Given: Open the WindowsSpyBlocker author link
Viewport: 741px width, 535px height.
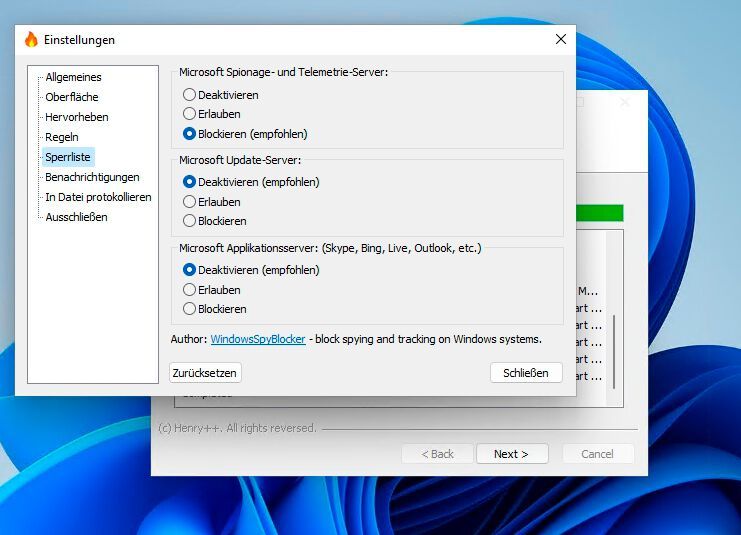Looking at the screenshot, I should 258,339.
